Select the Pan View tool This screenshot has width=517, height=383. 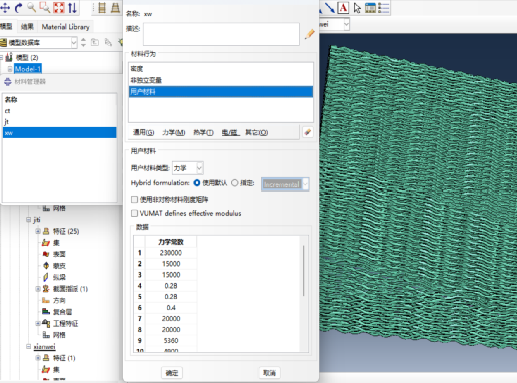(x=5, y=7)
